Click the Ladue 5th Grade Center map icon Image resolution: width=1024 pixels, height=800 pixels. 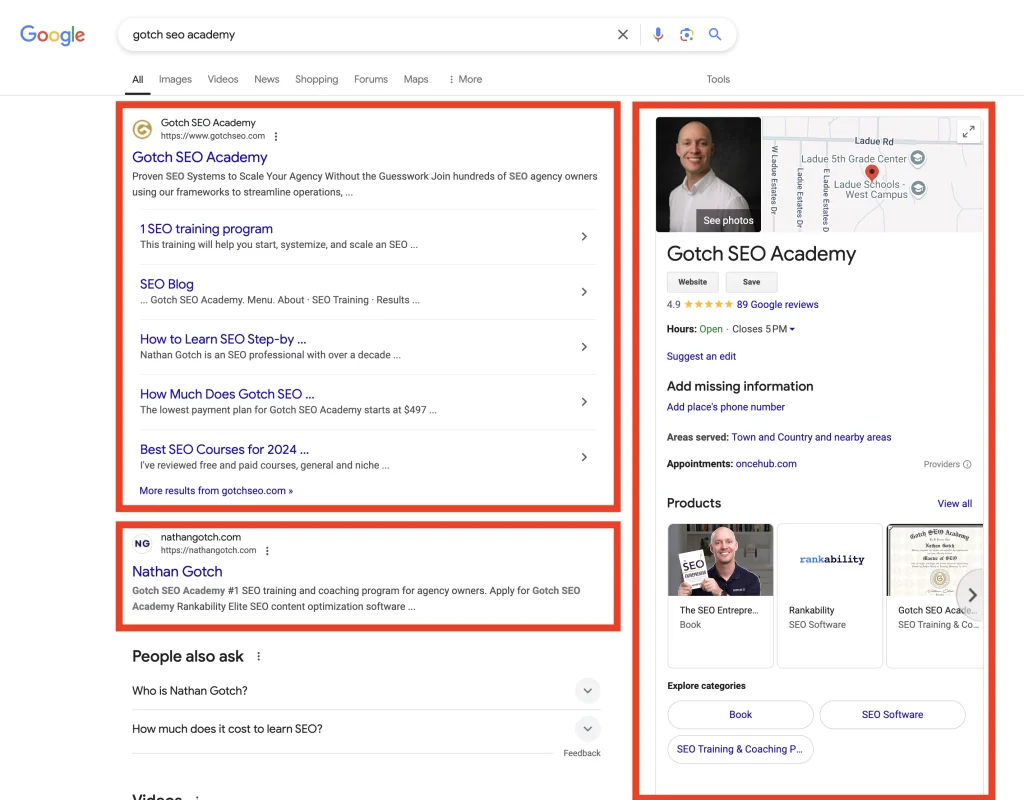918,158
